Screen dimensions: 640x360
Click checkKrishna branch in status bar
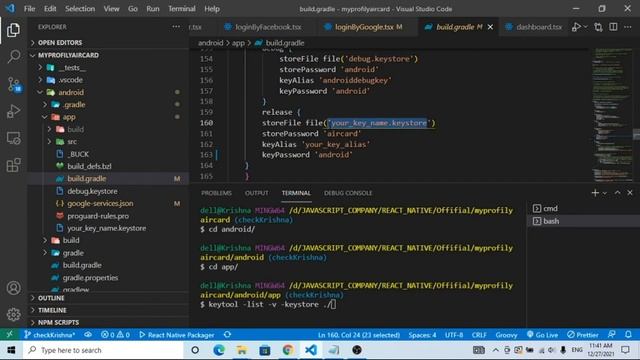coord(50,335)
